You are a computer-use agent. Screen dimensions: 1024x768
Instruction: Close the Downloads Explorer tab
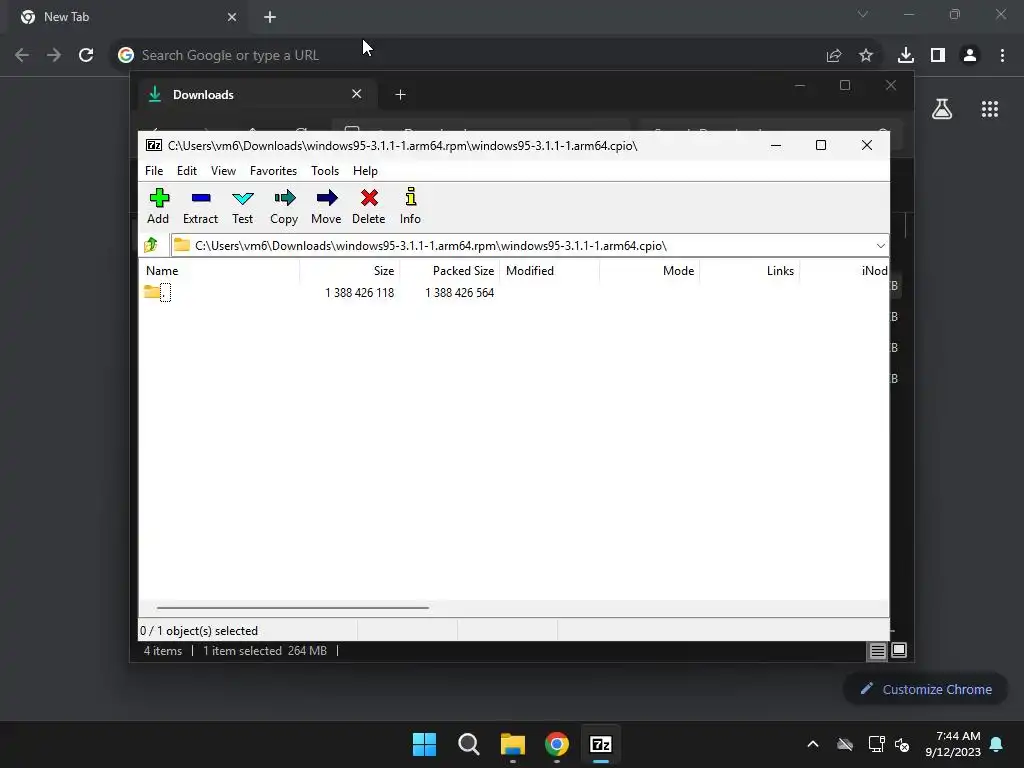tap(357, 94)
